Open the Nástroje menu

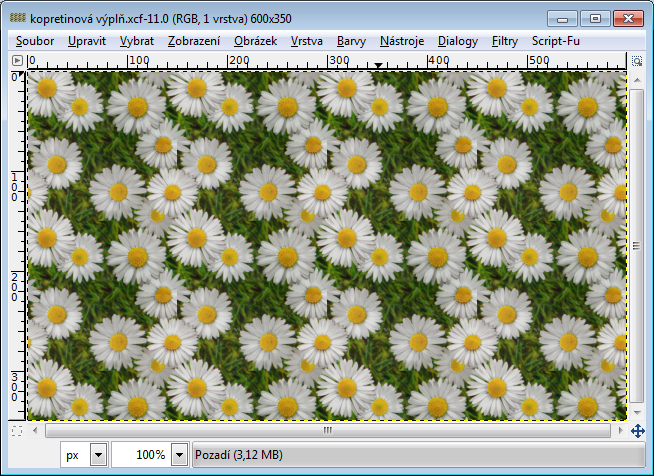[402, 41]
